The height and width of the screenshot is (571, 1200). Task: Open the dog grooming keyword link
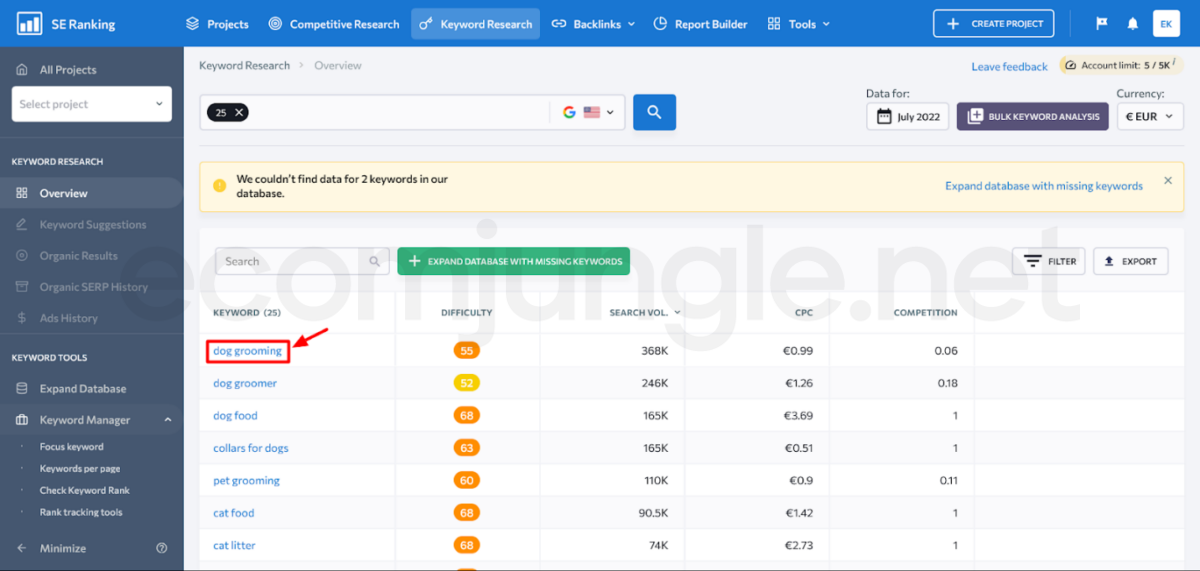tap(247, 351)
